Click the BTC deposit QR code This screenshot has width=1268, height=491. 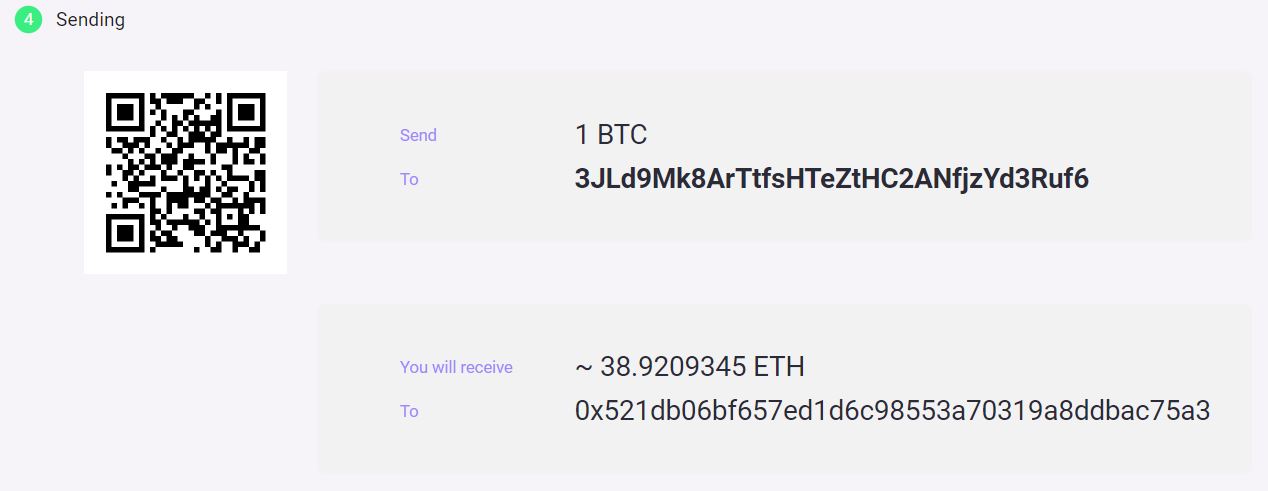[x=186, y=172]
